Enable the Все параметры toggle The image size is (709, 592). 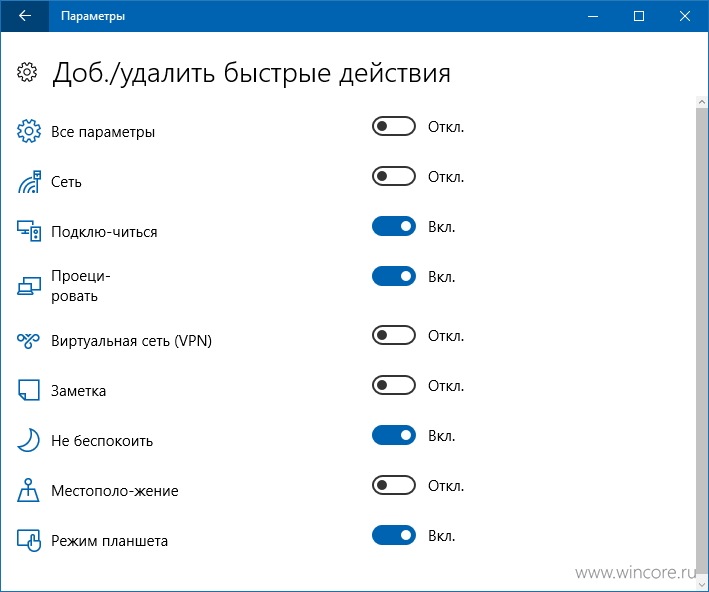point(394,127)
